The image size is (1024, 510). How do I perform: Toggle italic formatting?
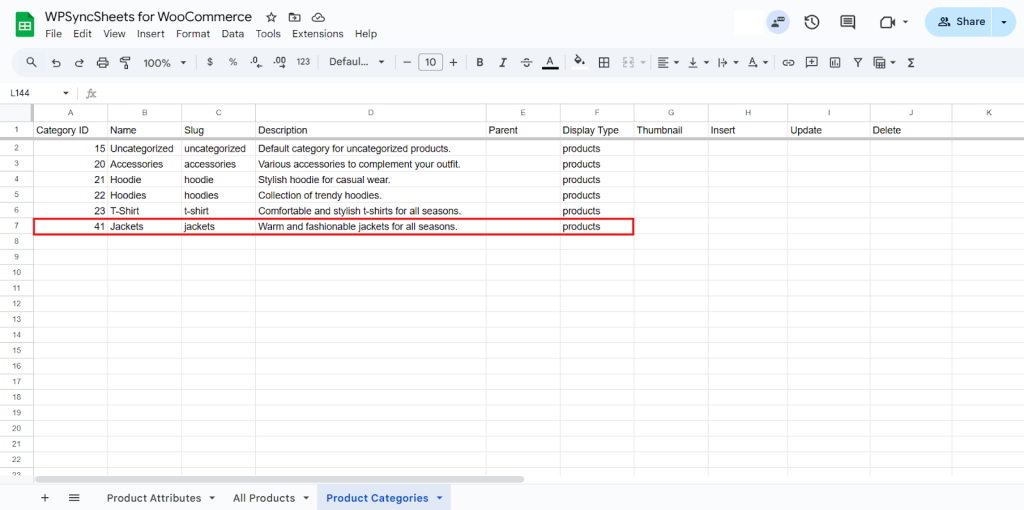click(x=503, y=63)
